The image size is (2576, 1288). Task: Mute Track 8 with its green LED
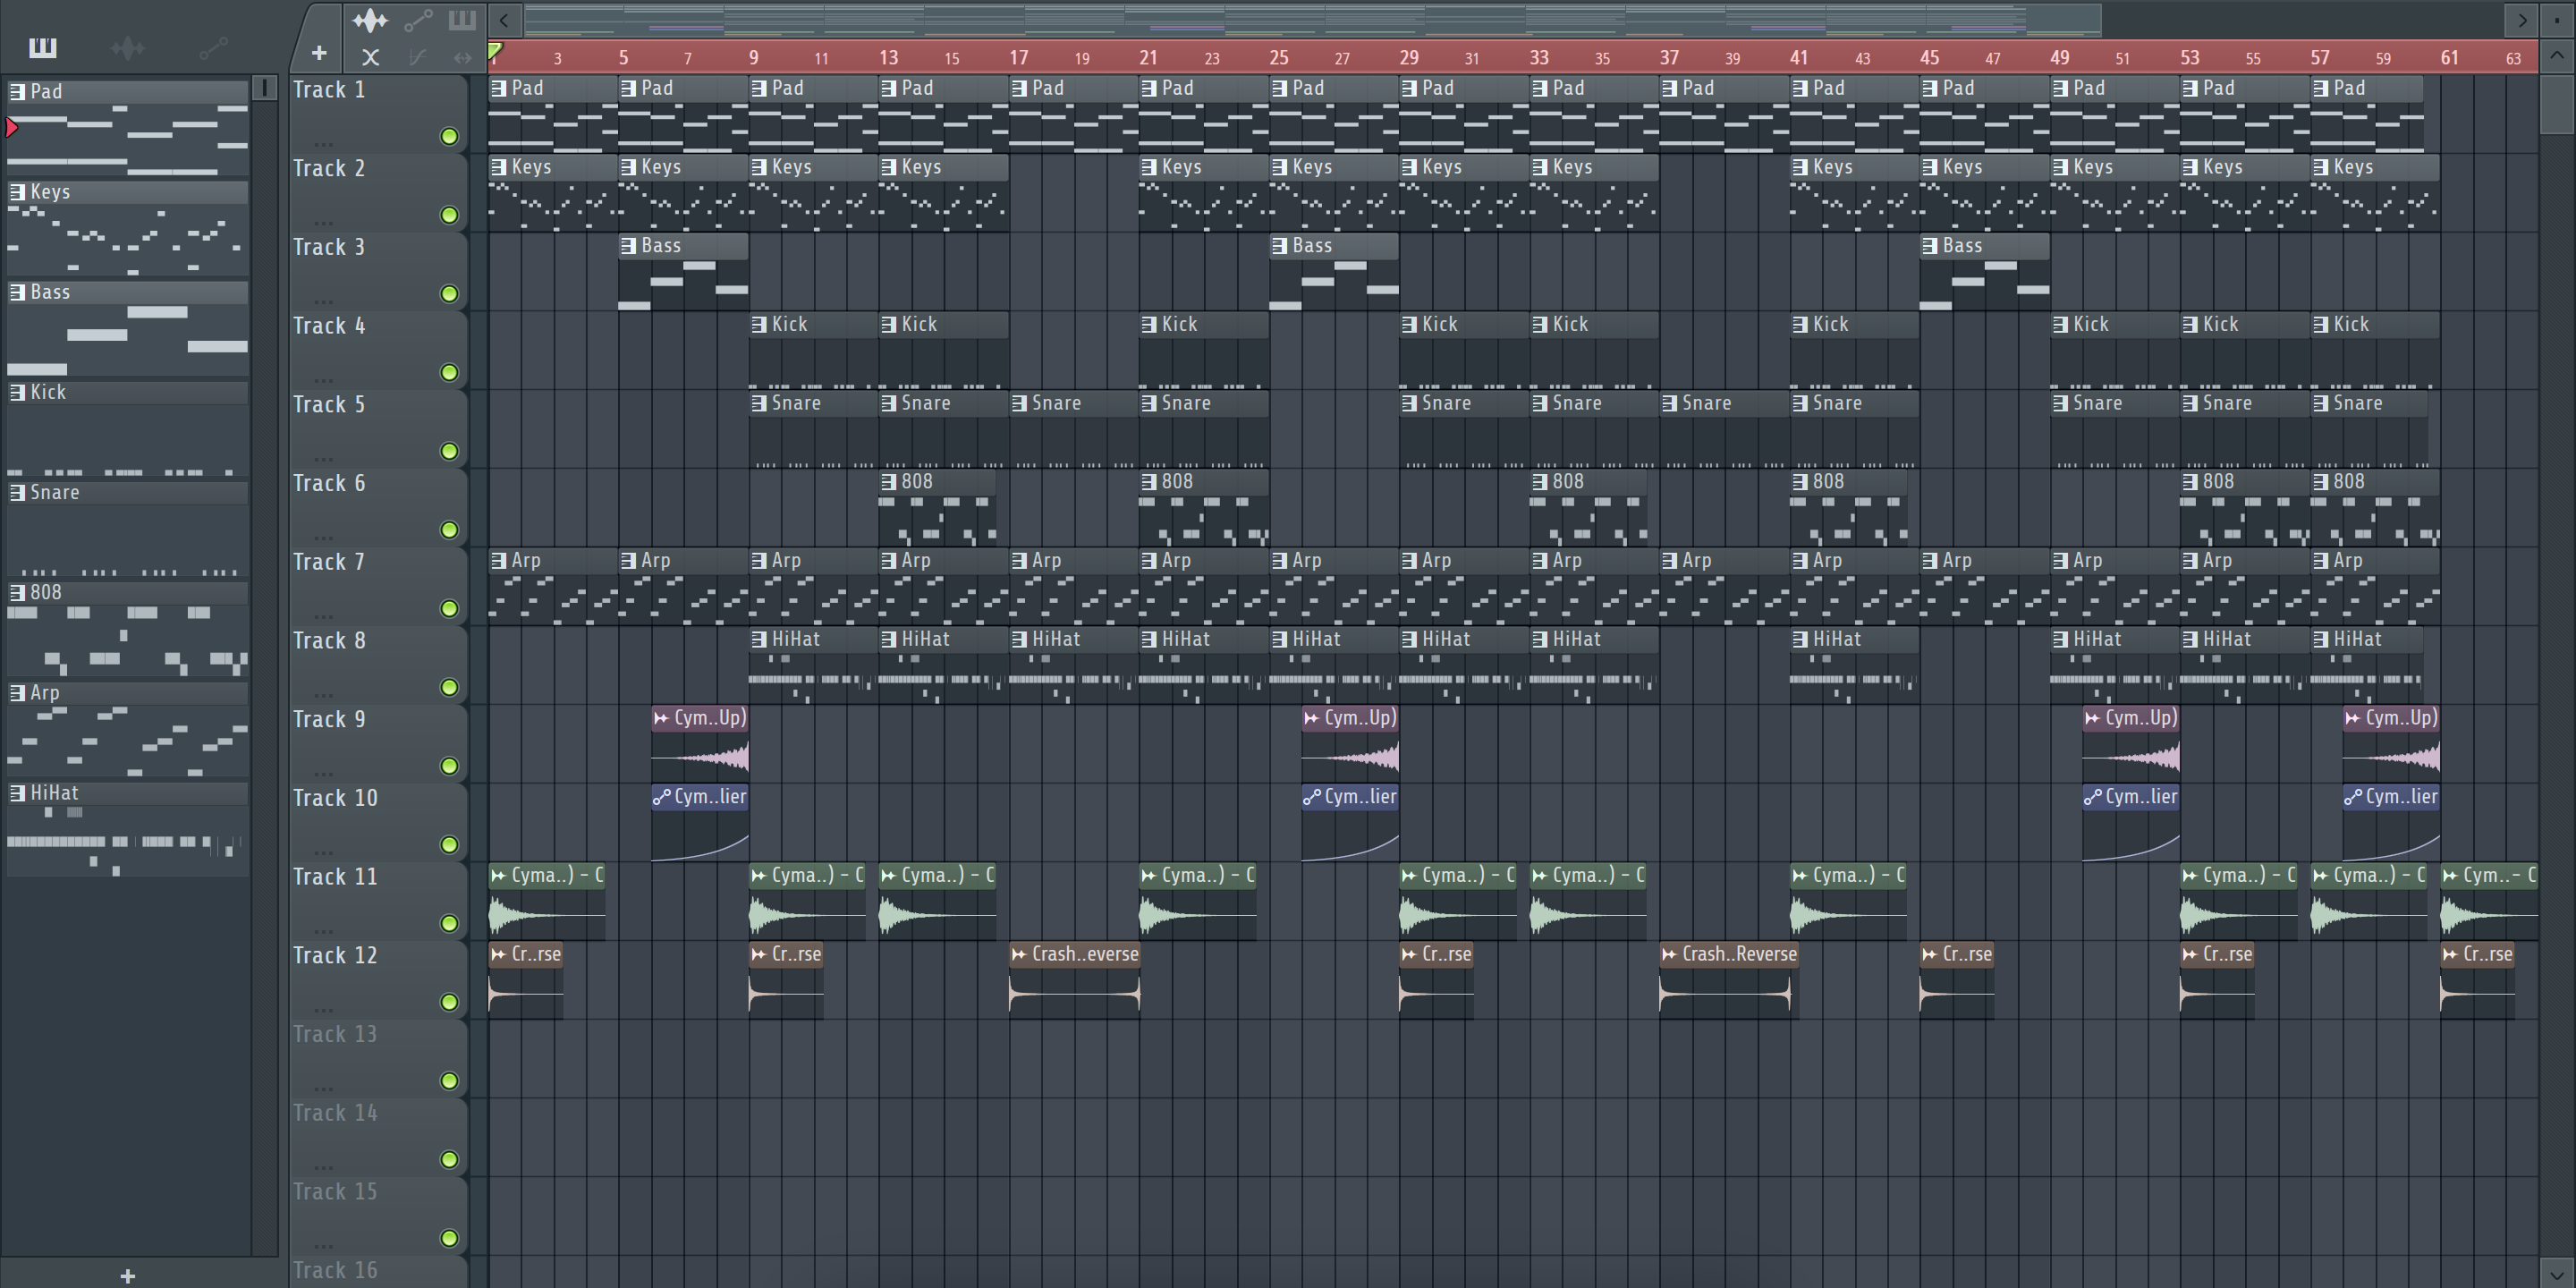(x=450, y=688)
